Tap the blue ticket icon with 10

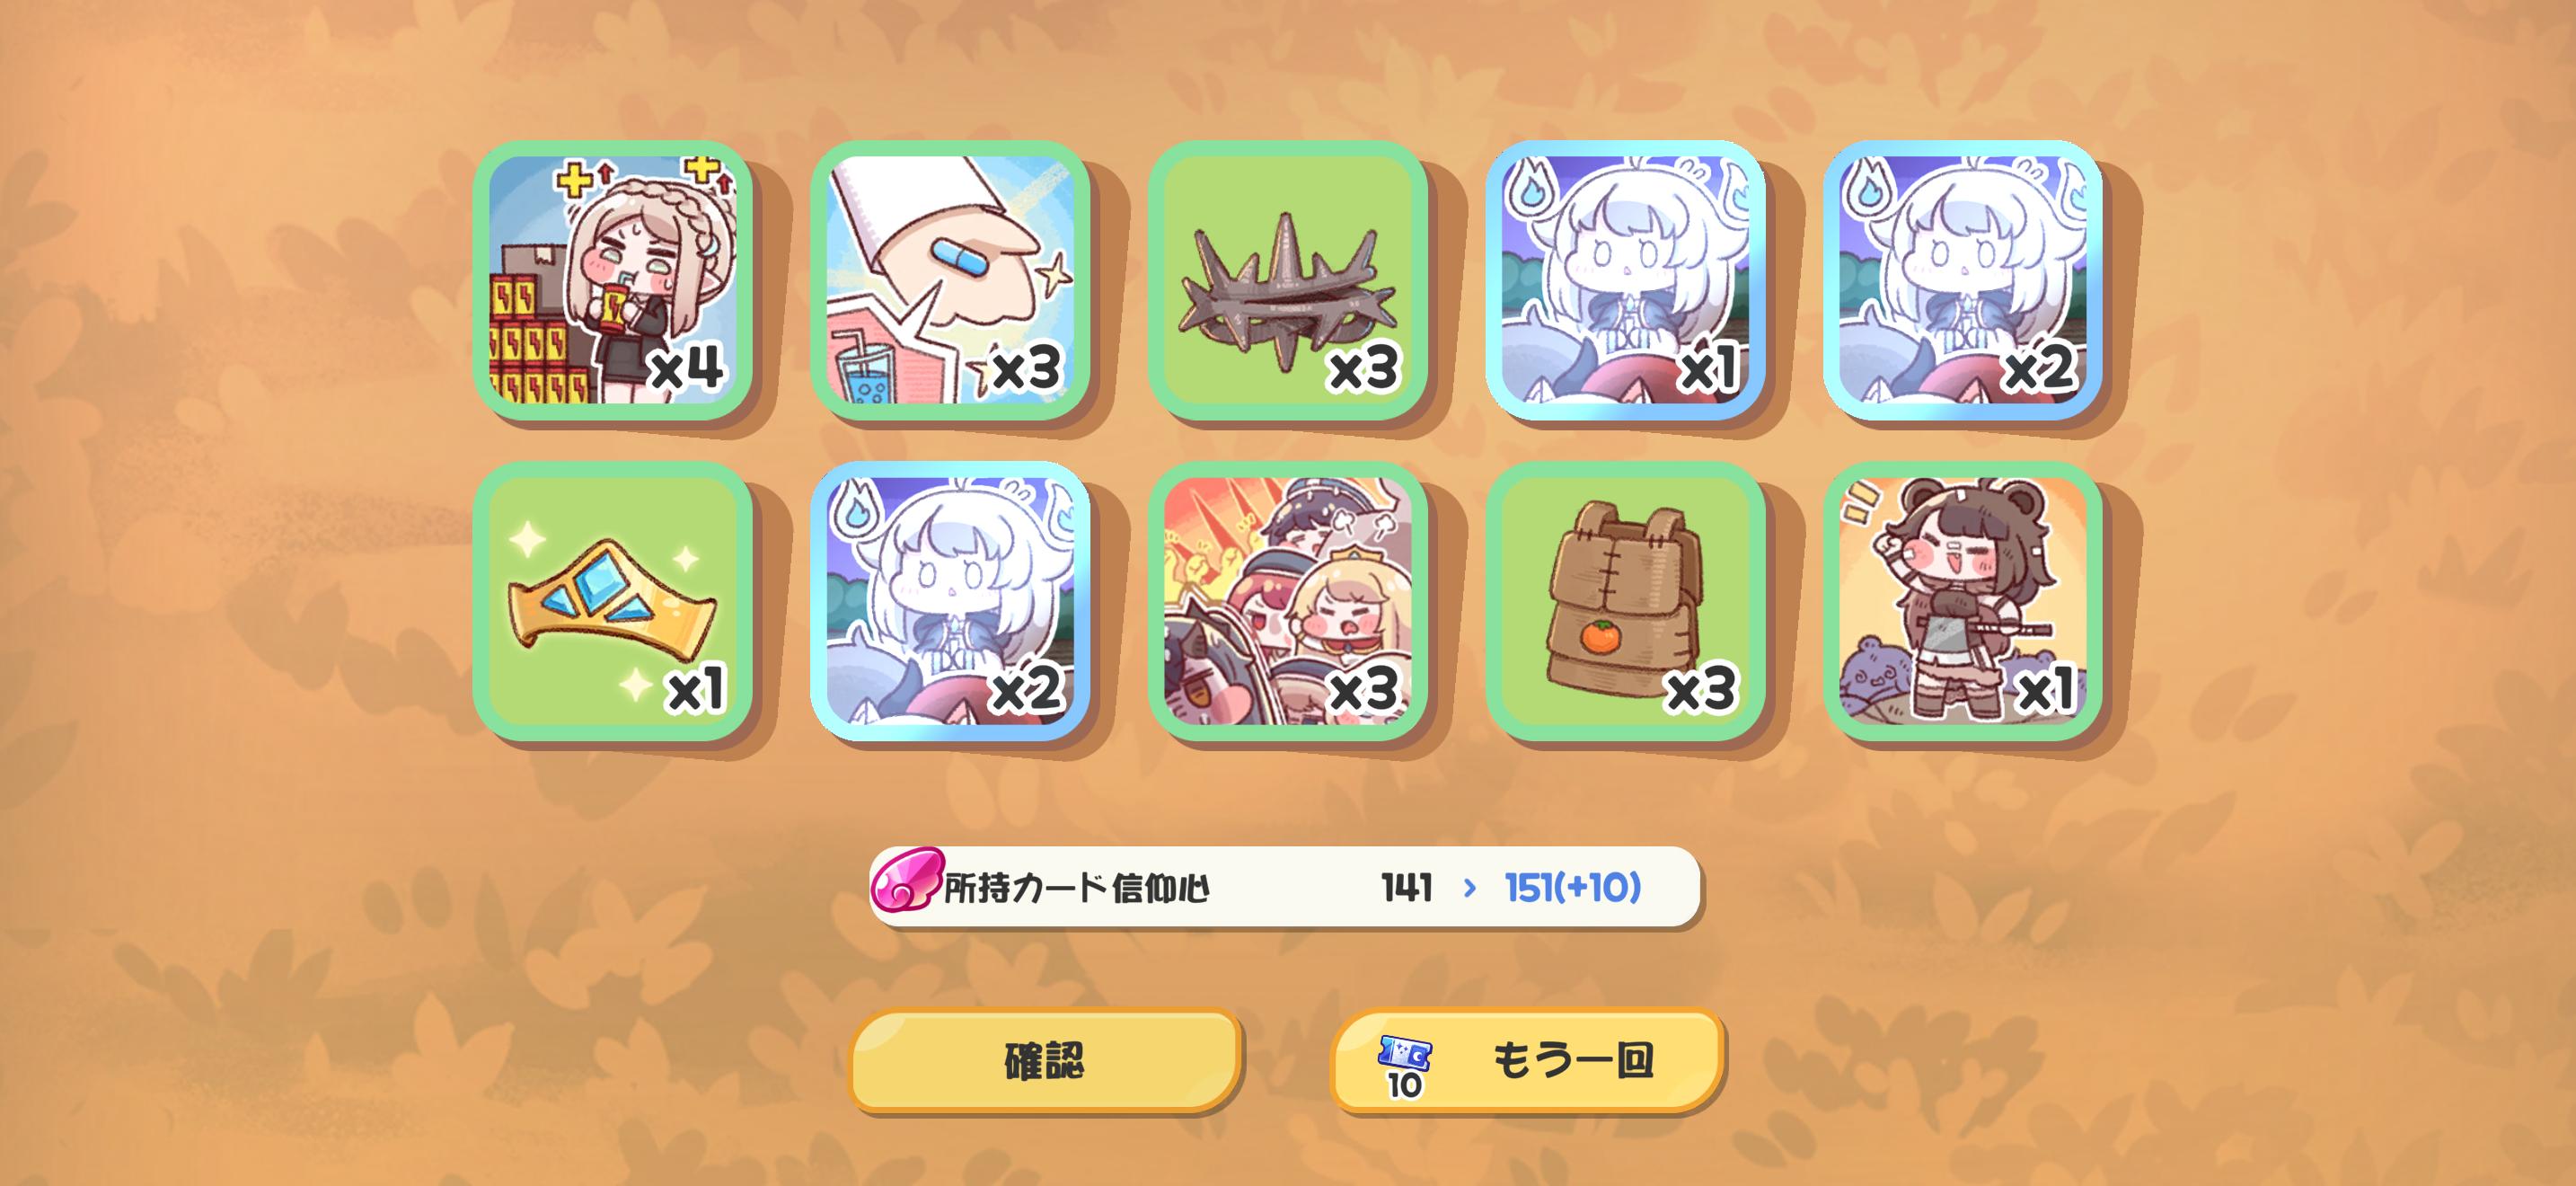pyautogui.click(x=1405, y=1066)
